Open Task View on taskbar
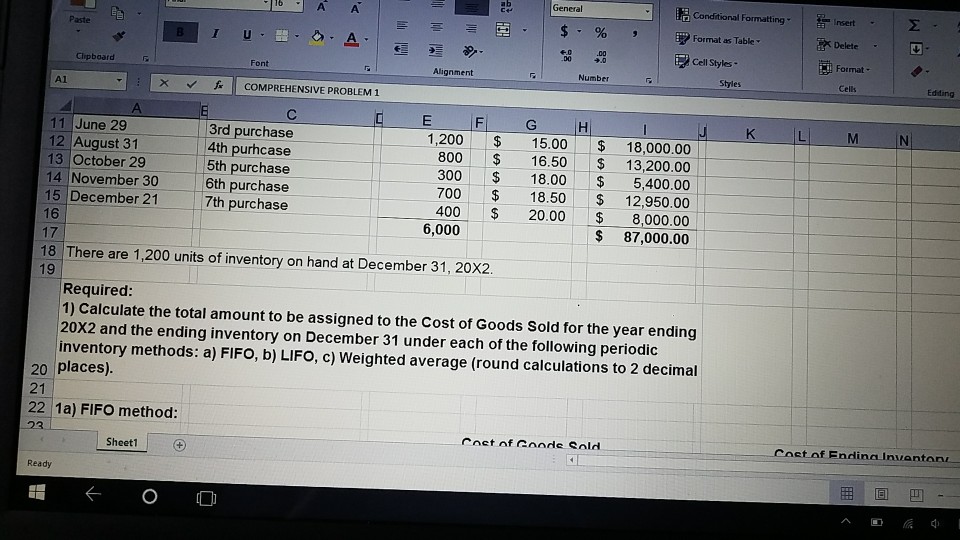Image resolution: width=960 pixels, height=540 pixels. (206, 498)
